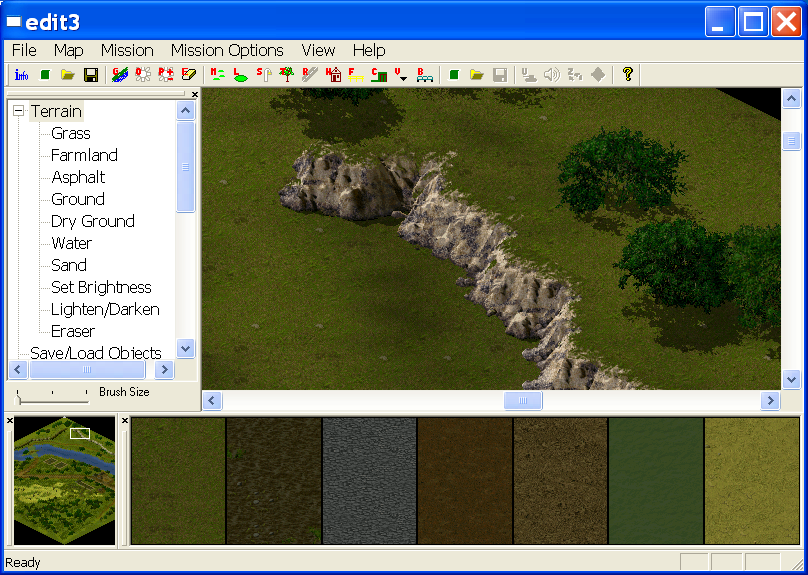Pick the dark brown soil texture swatch
This screenshot has width=808, height=575.
click(465, 481)
